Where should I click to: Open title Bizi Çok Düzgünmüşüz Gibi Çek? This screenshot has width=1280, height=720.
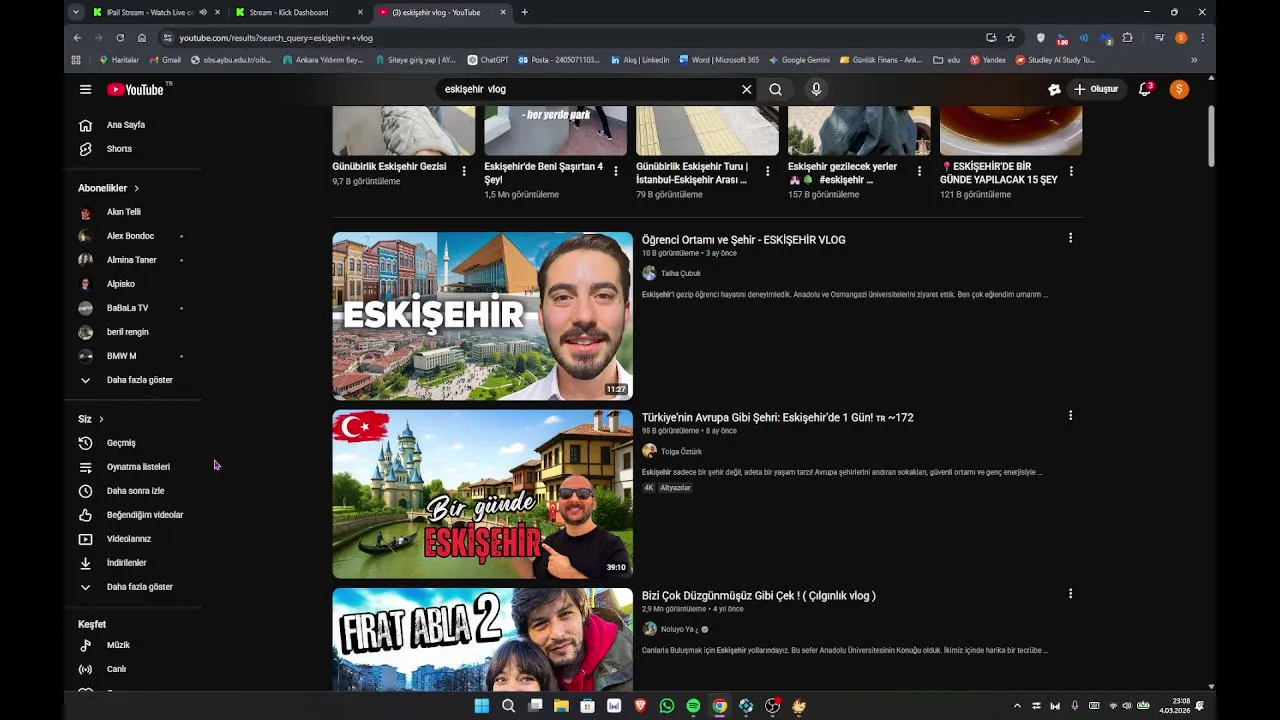(758, 596)
